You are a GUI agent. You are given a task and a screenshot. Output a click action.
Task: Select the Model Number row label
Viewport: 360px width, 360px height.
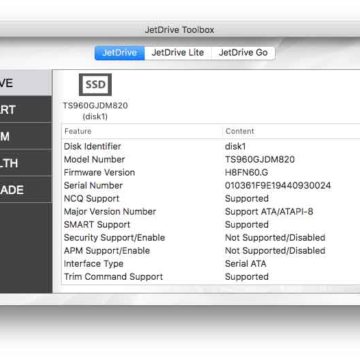click(x=94, y=159)
